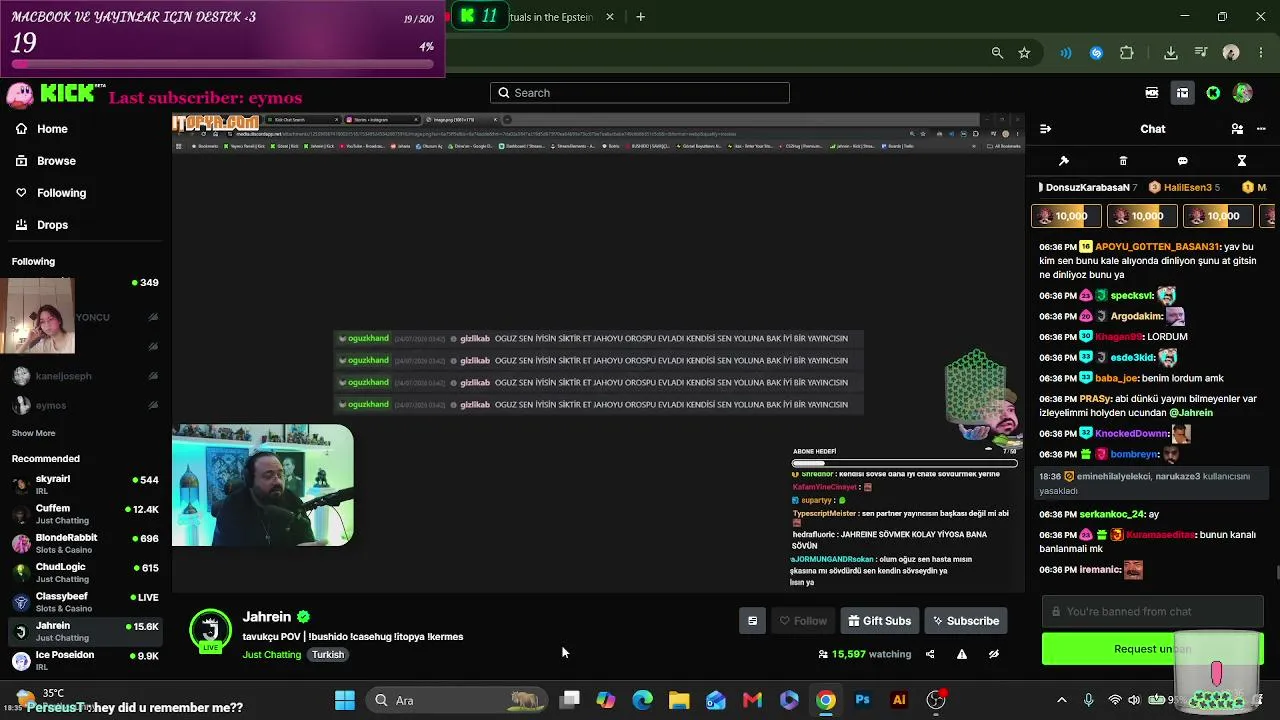Click the APOYU_GOTTEN_BASAN31 chat username
The width and height of the screenshot is (1280, 720).
click(x=1158, y=247)
